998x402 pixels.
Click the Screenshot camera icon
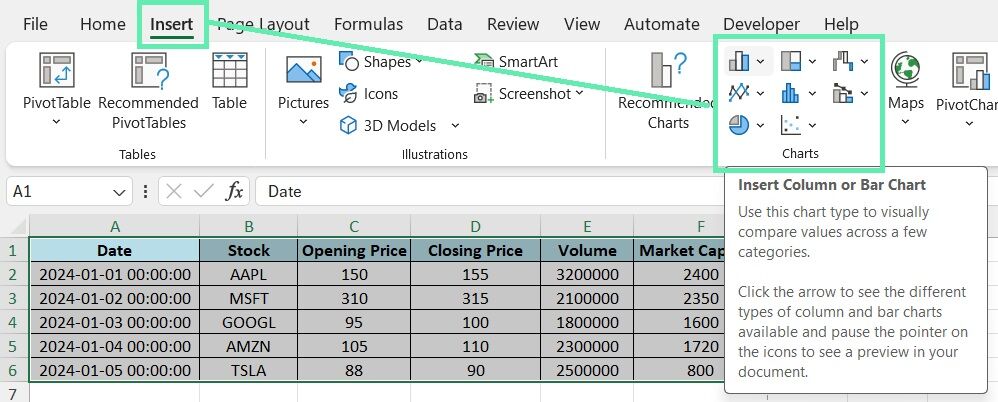point(484,94)
